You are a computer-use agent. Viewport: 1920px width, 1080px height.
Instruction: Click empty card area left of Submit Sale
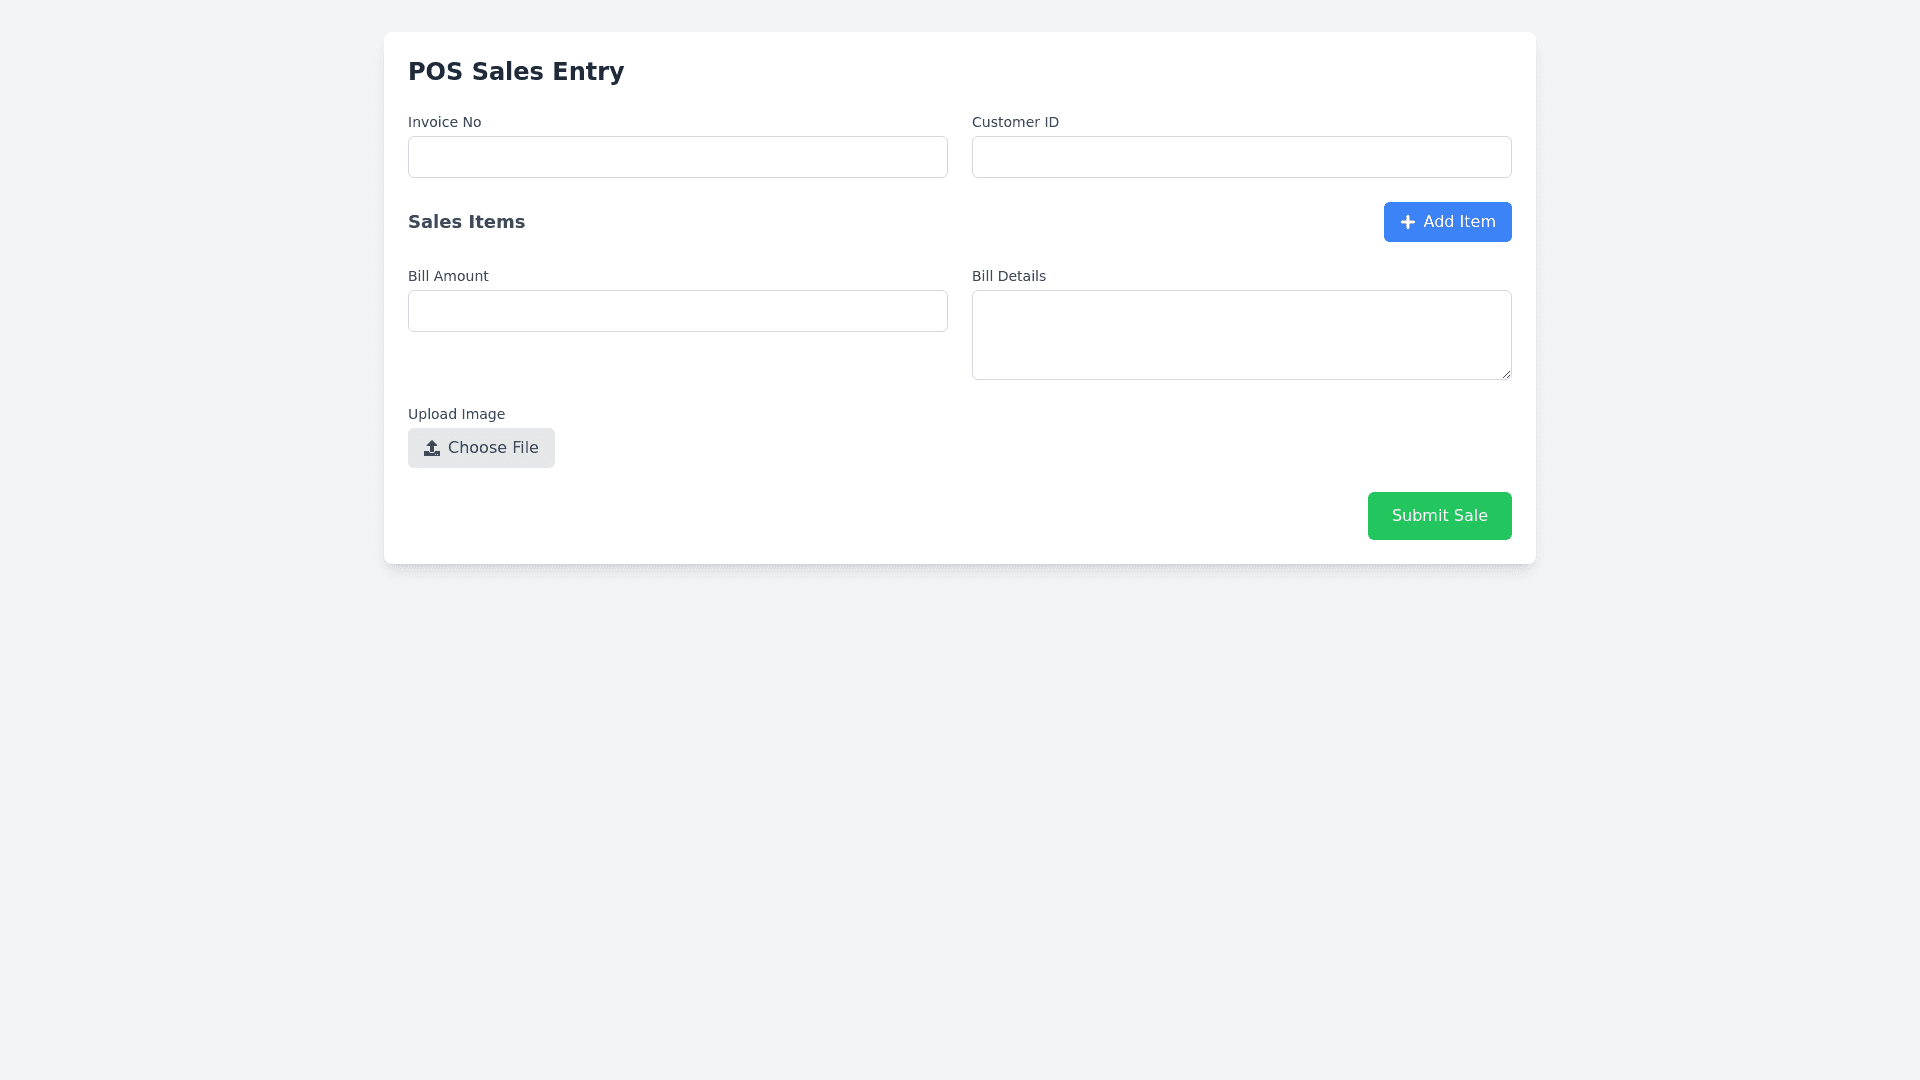coord(900,516)
